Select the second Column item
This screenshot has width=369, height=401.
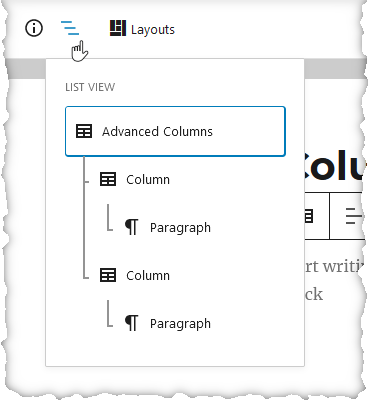(135, 275)
